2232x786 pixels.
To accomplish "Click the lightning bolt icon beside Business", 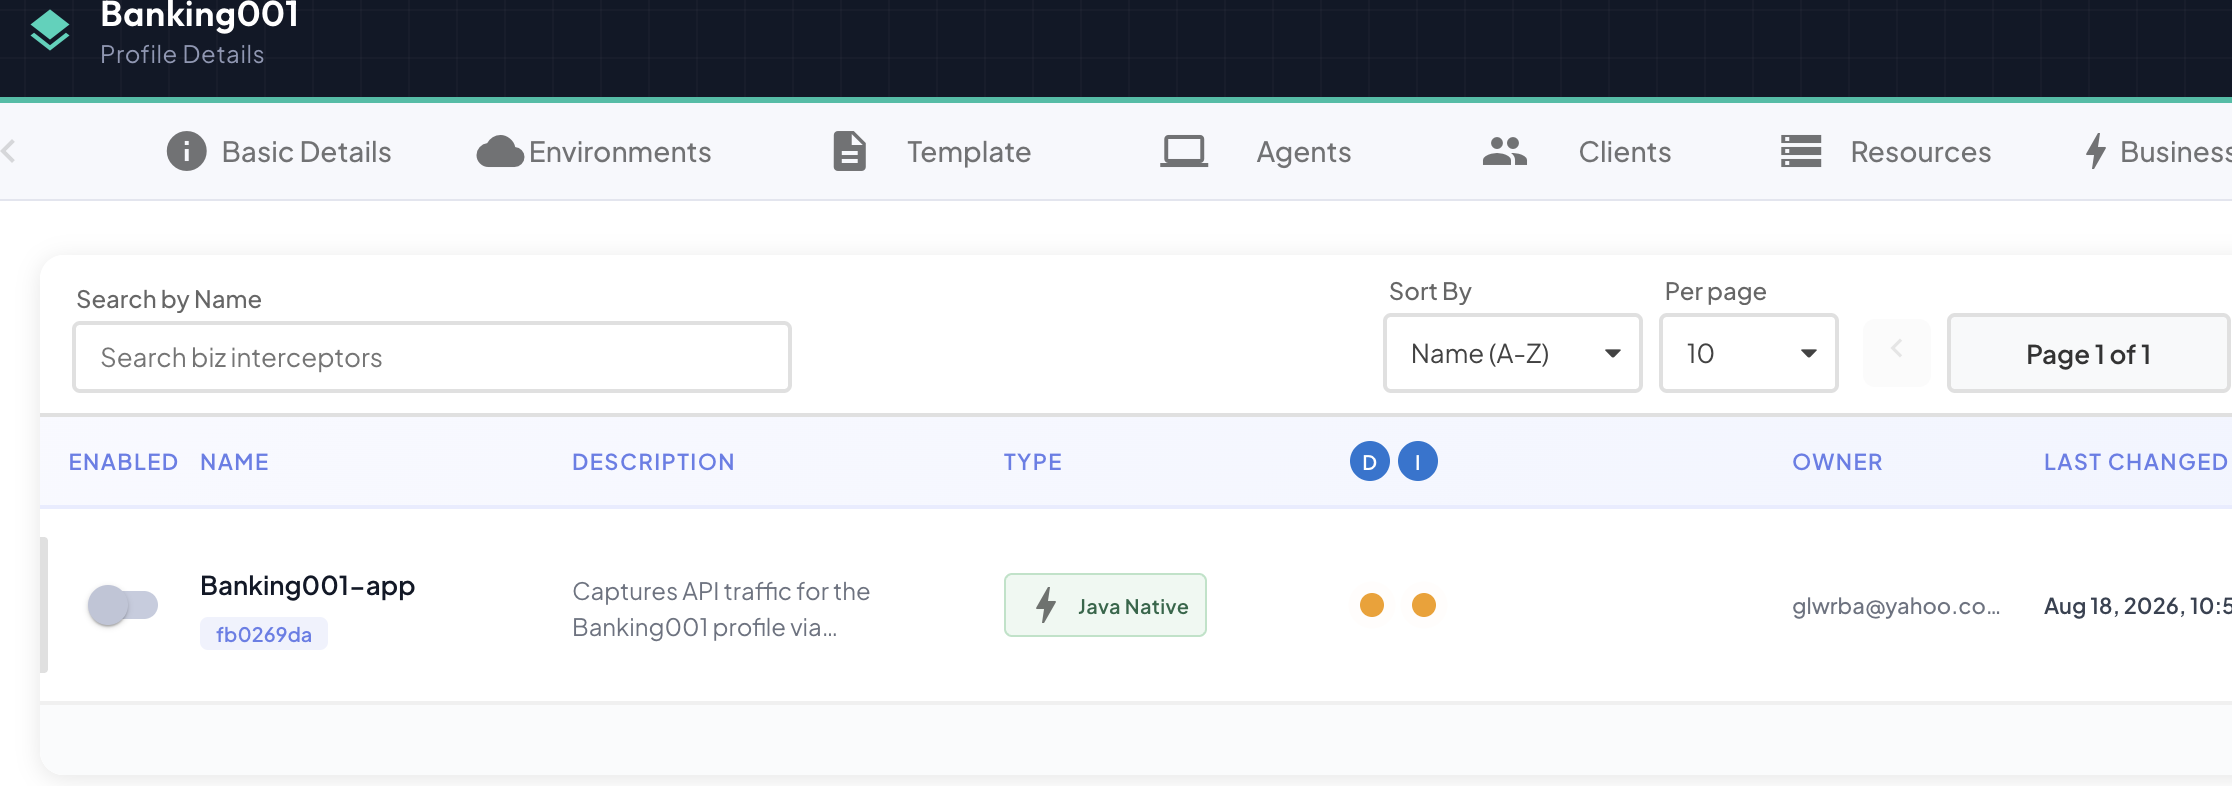I will click(2096, 152).
